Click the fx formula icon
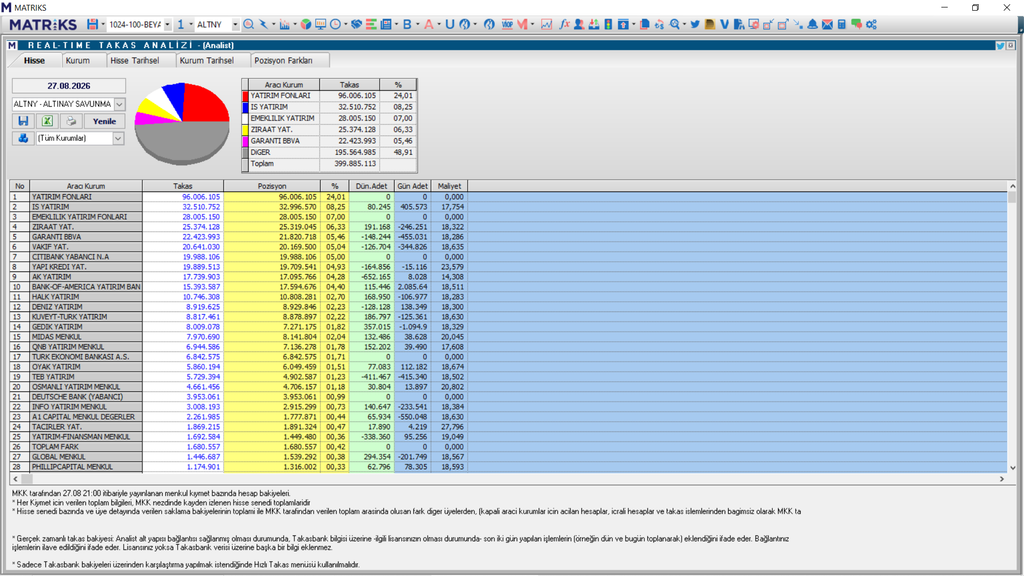 pos(564,24)
